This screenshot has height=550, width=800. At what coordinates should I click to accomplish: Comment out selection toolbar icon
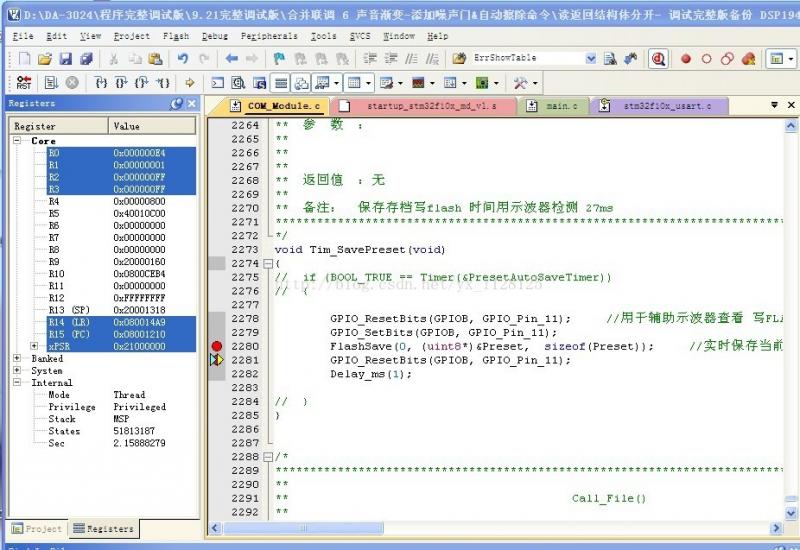coord(411,59)
